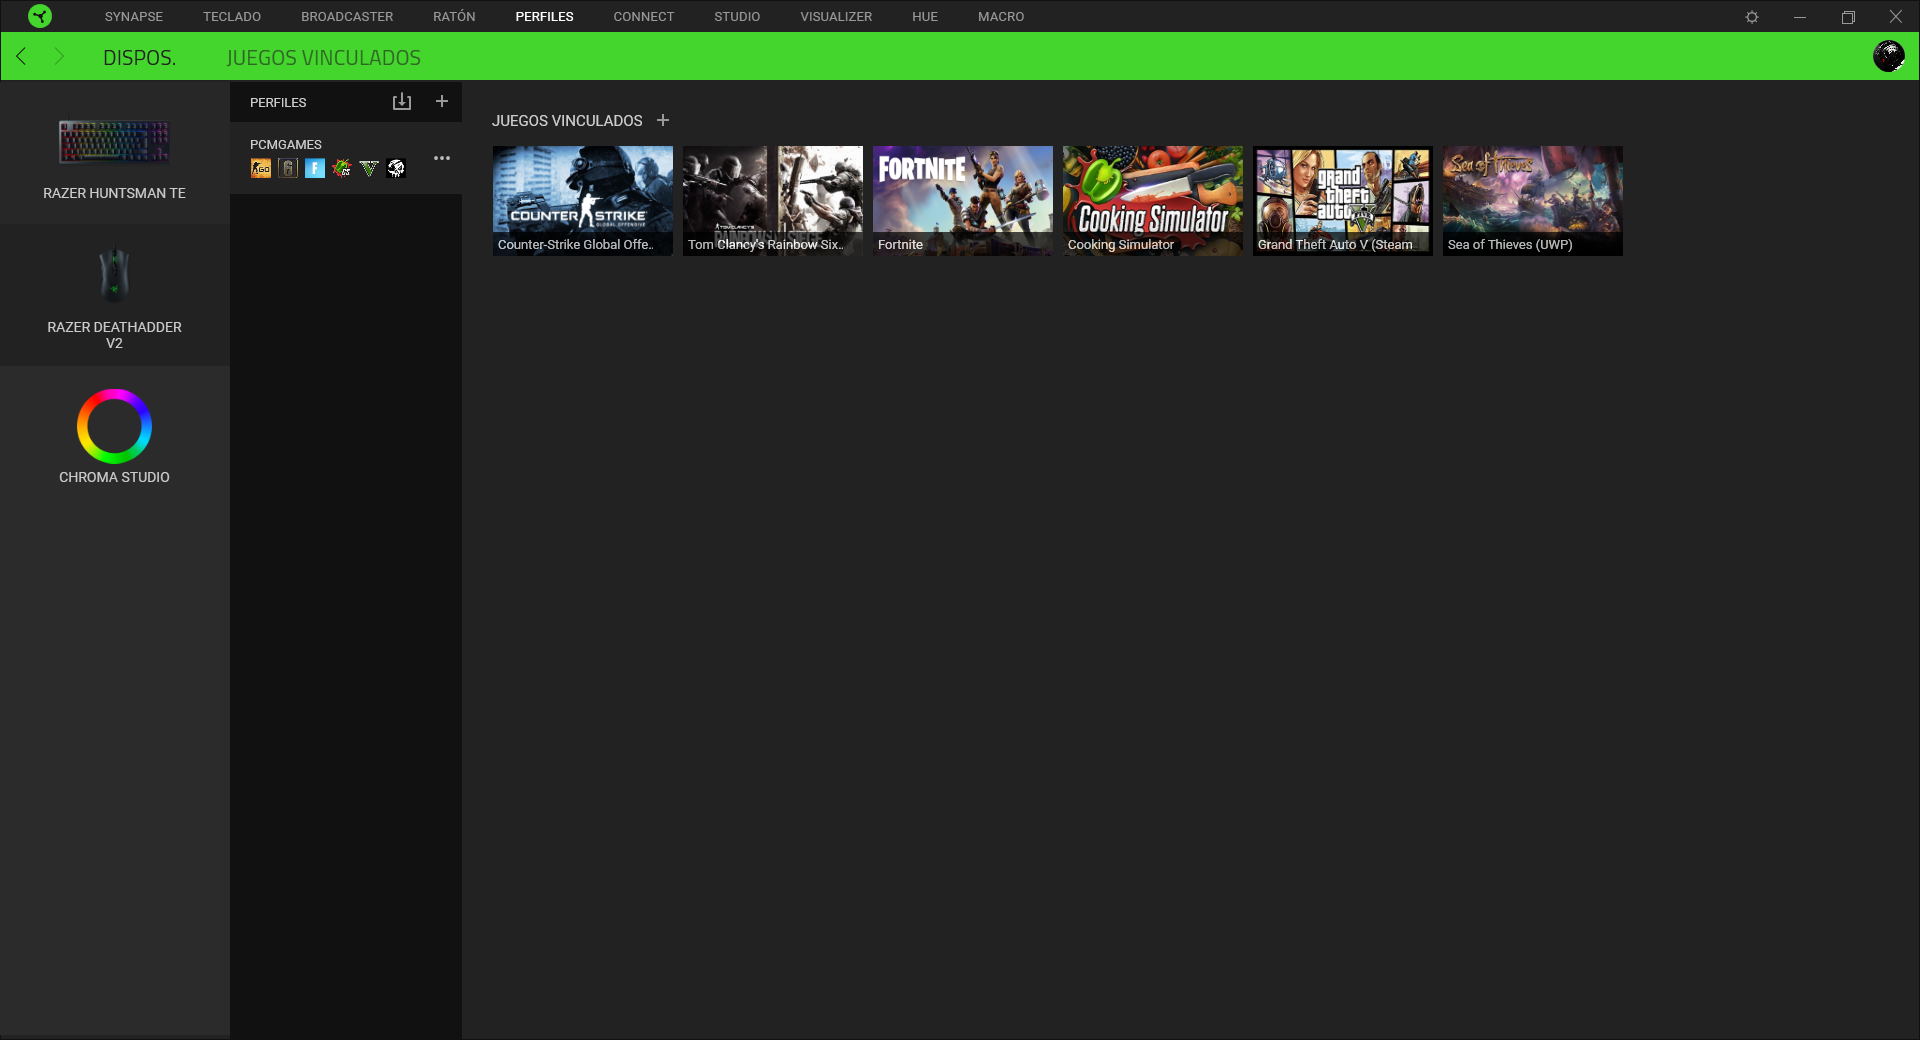Minimize the Razer Synapse window
Image resolution: width=1920 pixels, height=1040 pixels.
1800,17
